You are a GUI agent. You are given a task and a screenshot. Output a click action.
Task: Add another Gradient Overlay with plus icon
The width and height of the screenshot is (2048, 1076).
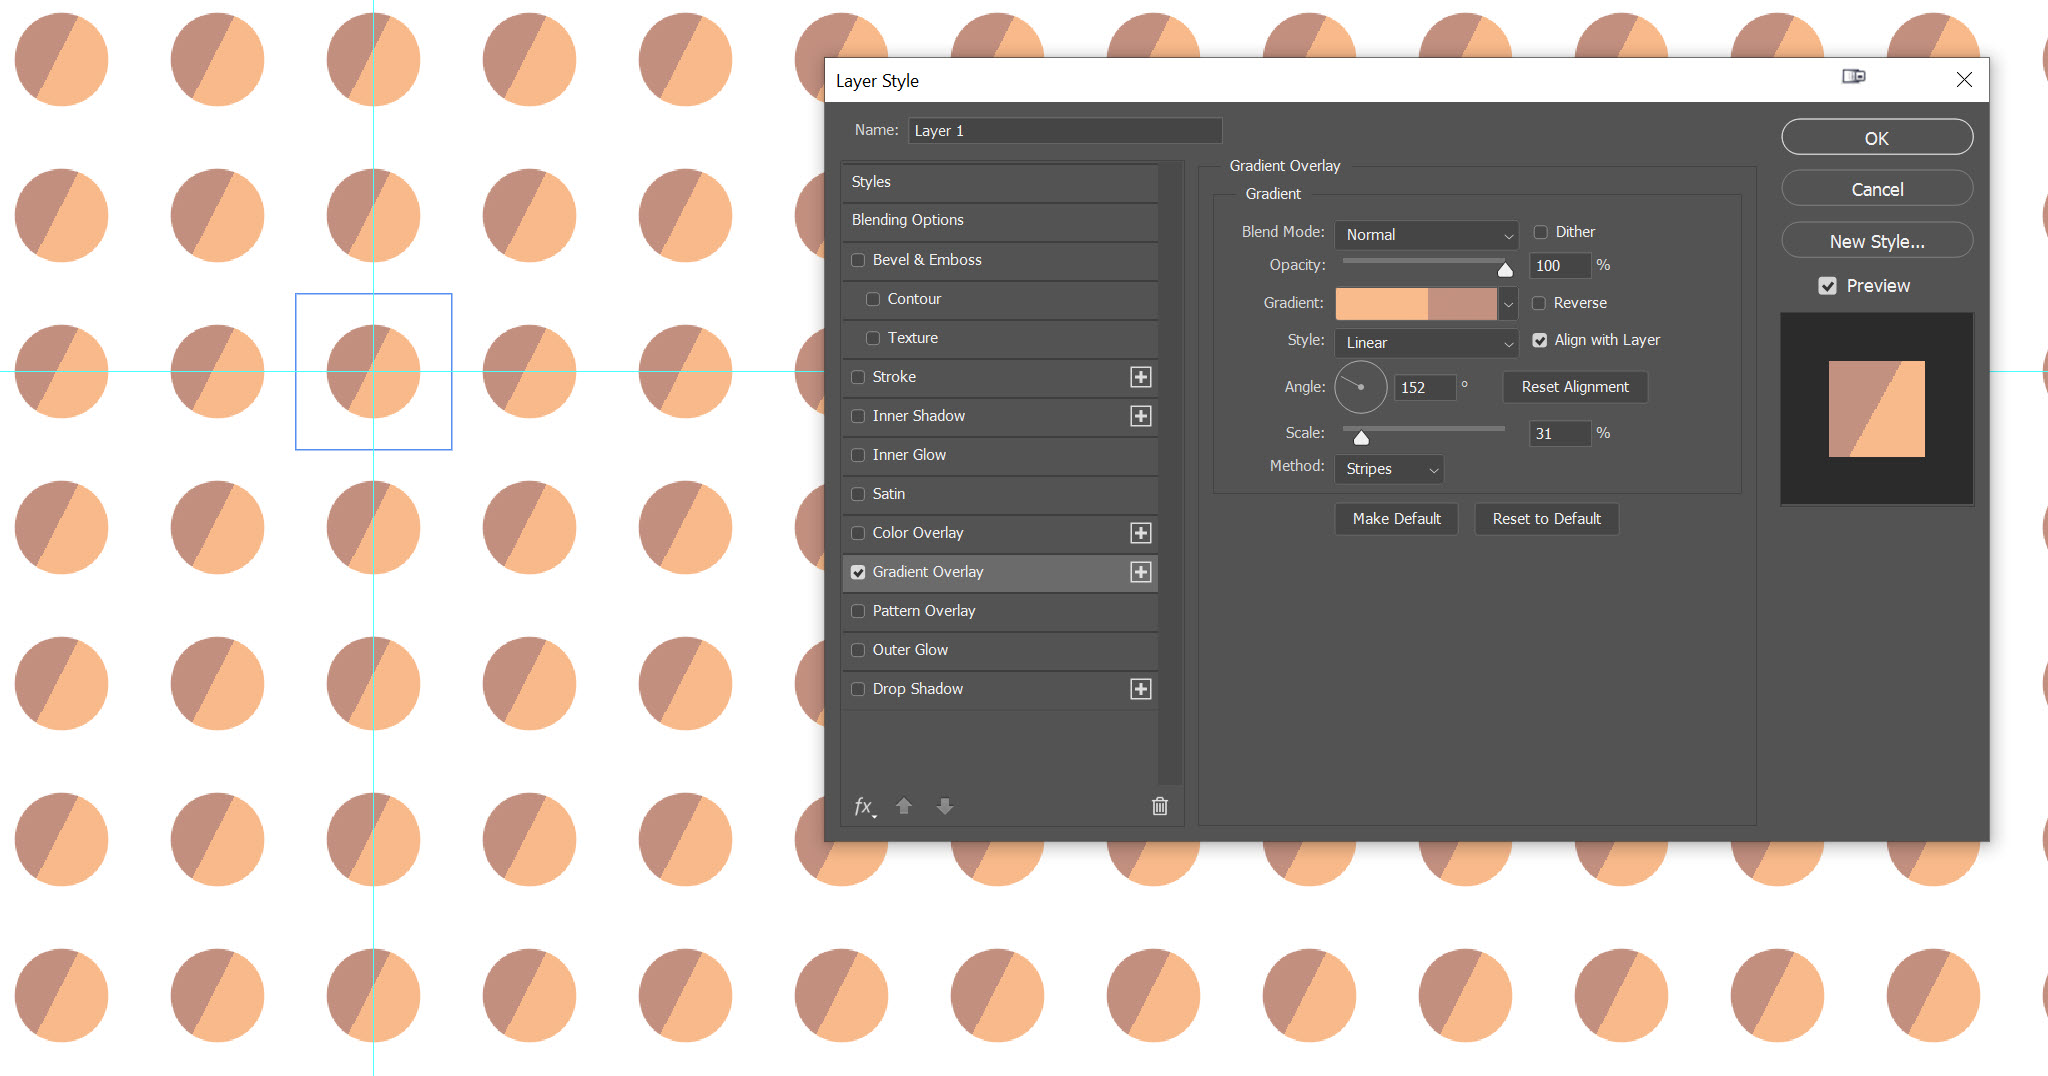click(1140, 572)
